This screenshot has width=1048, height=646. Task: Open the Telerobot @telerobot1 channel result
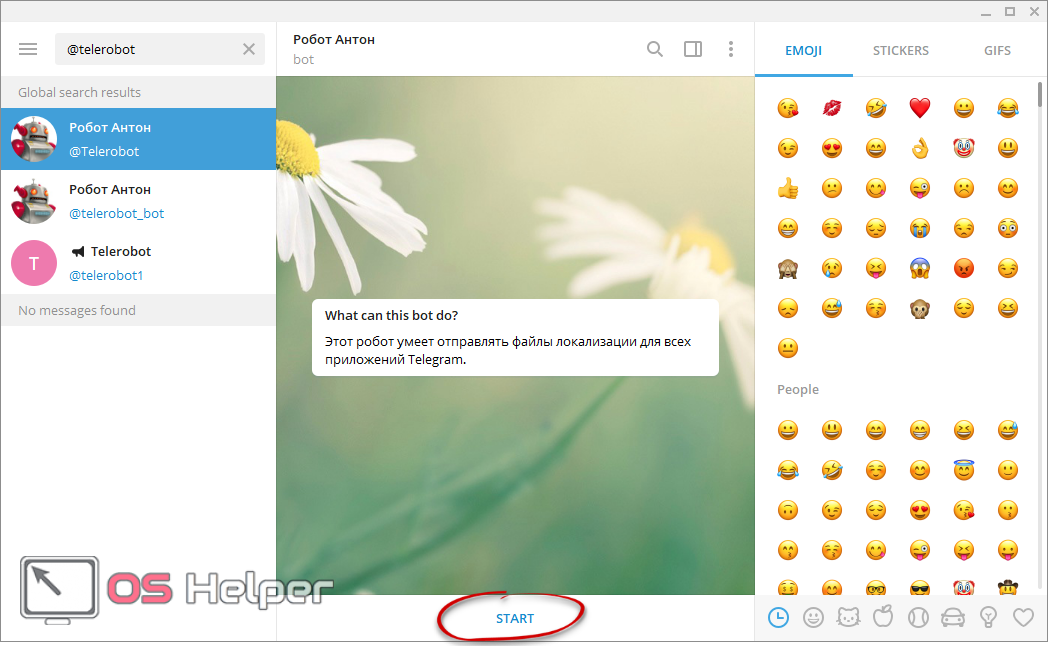click(x=138, y=263)
